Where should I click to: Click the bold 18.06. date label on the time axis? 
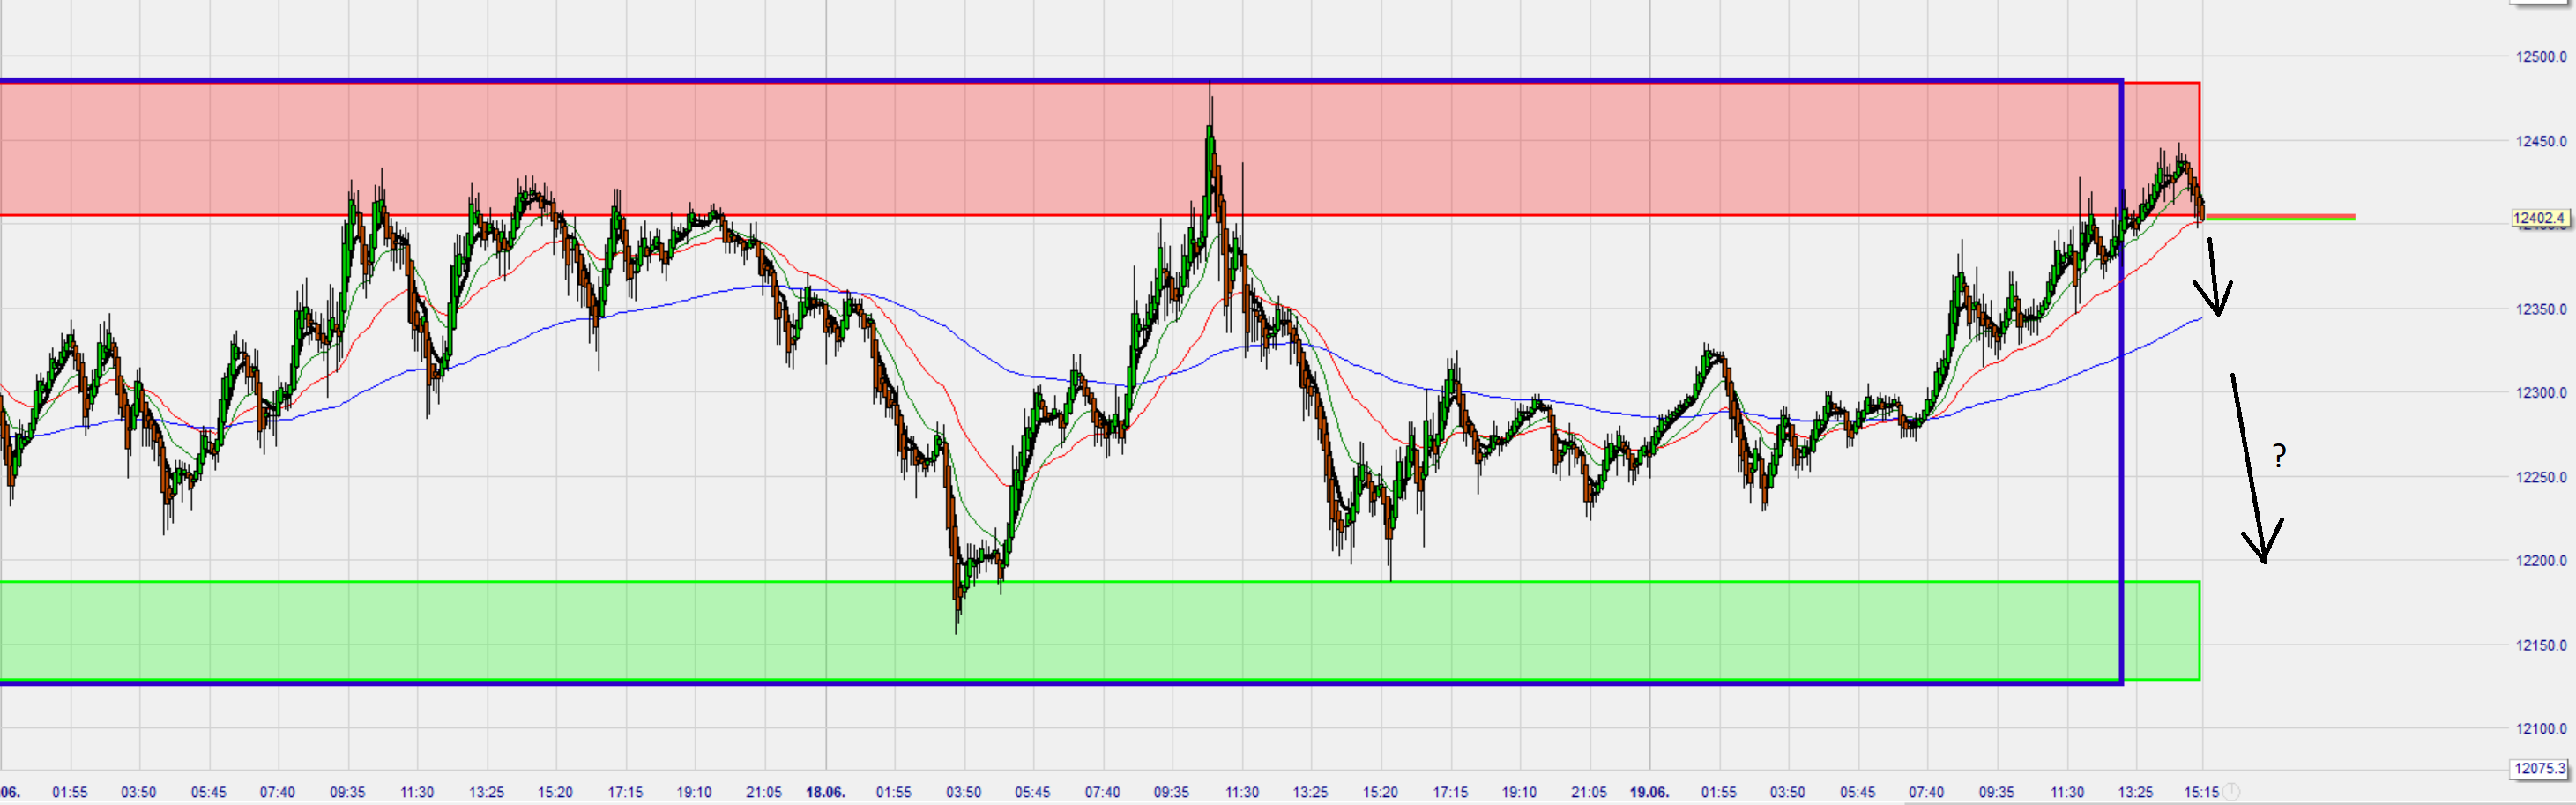click(828, 792)
